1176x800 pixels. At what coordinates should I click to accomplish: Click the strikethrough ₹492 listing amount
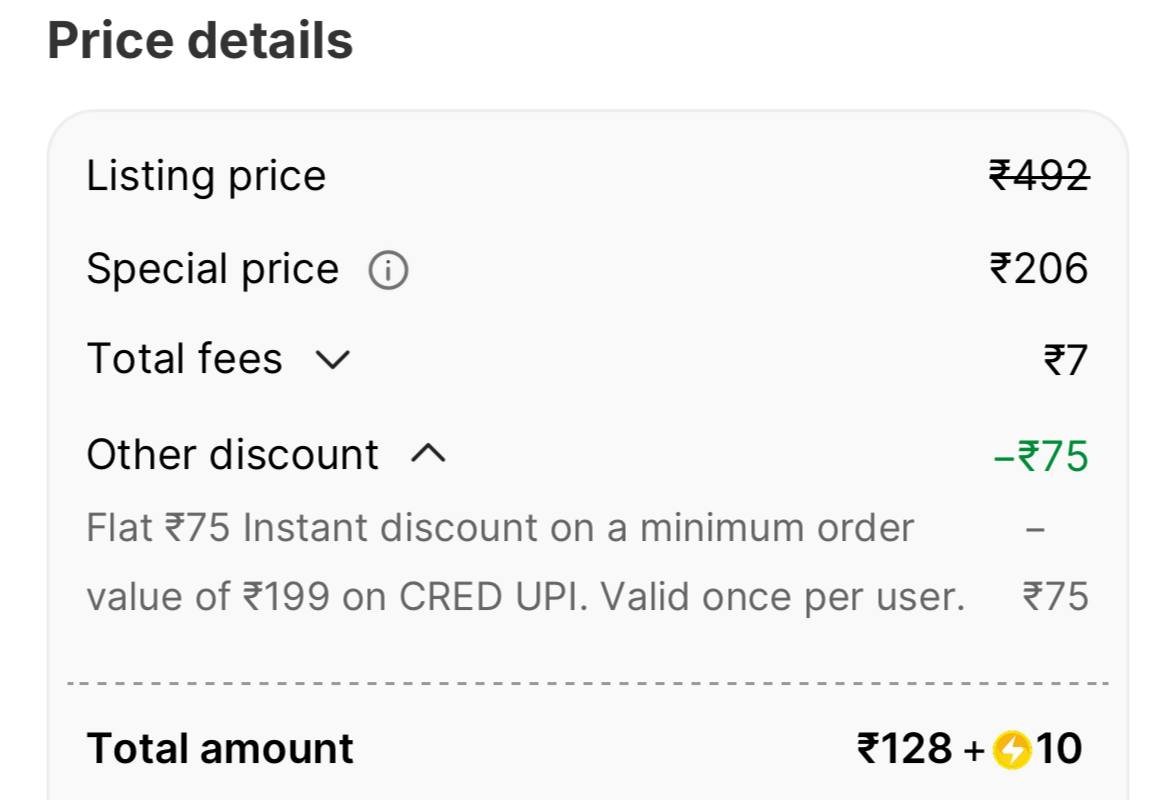click(x=1038, y=176)
